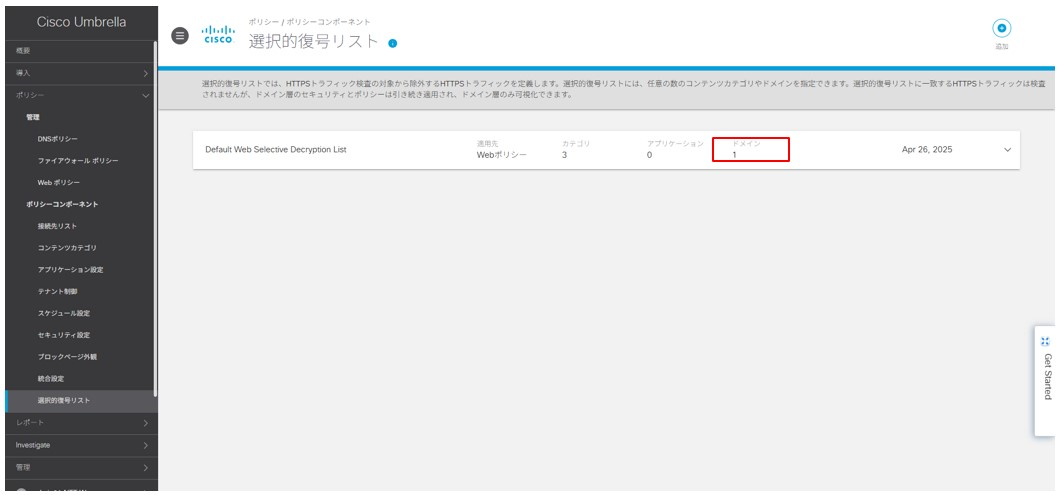The height and width of the screenshot is (495, 1057).
Task: Click the info icon beside 選択的復号リスト title
Action: 393,43
